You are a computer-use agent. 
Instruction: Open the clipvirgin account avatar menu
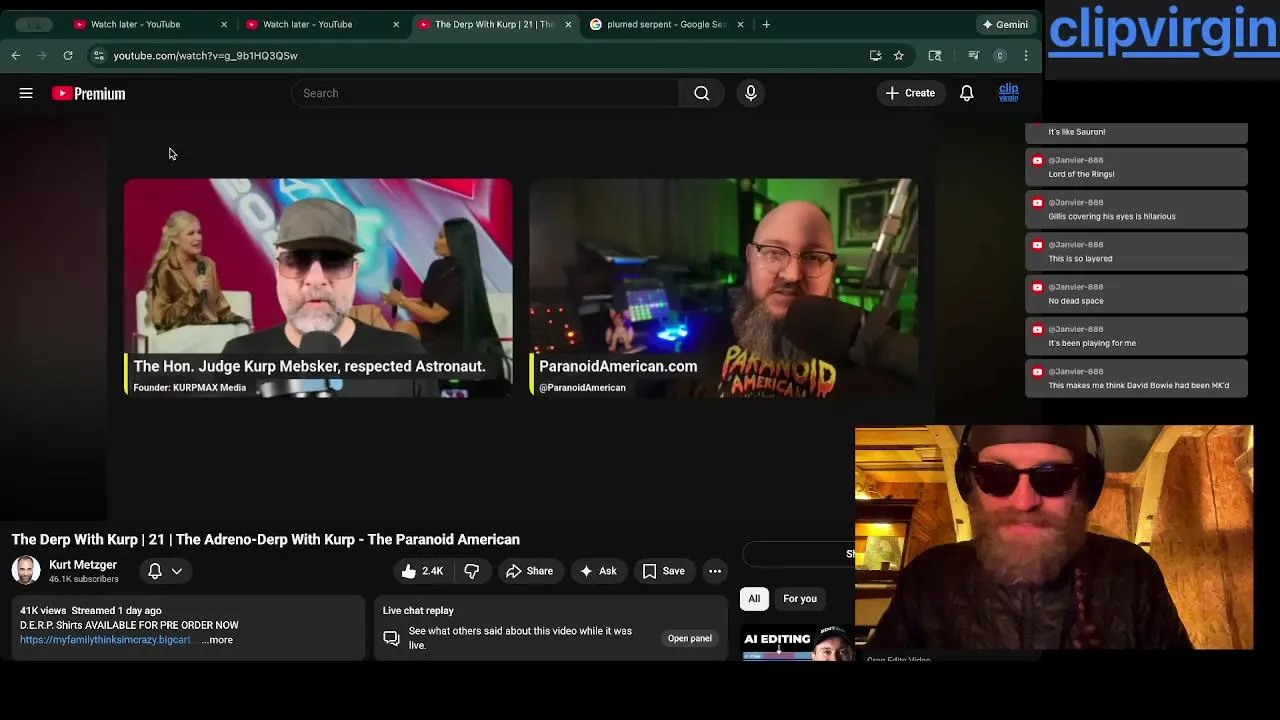1008,93
